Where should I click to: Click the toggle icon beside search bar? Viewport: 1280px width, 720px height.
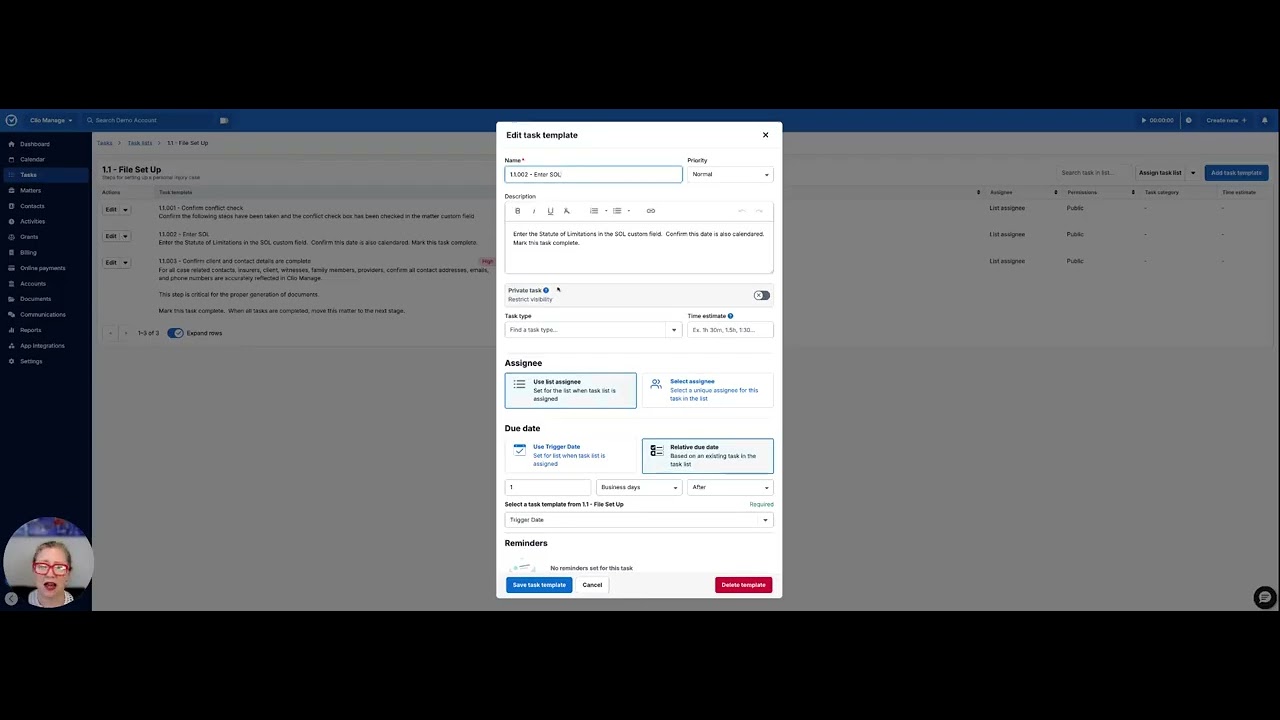pyautogui.click(x=224, y=120)
